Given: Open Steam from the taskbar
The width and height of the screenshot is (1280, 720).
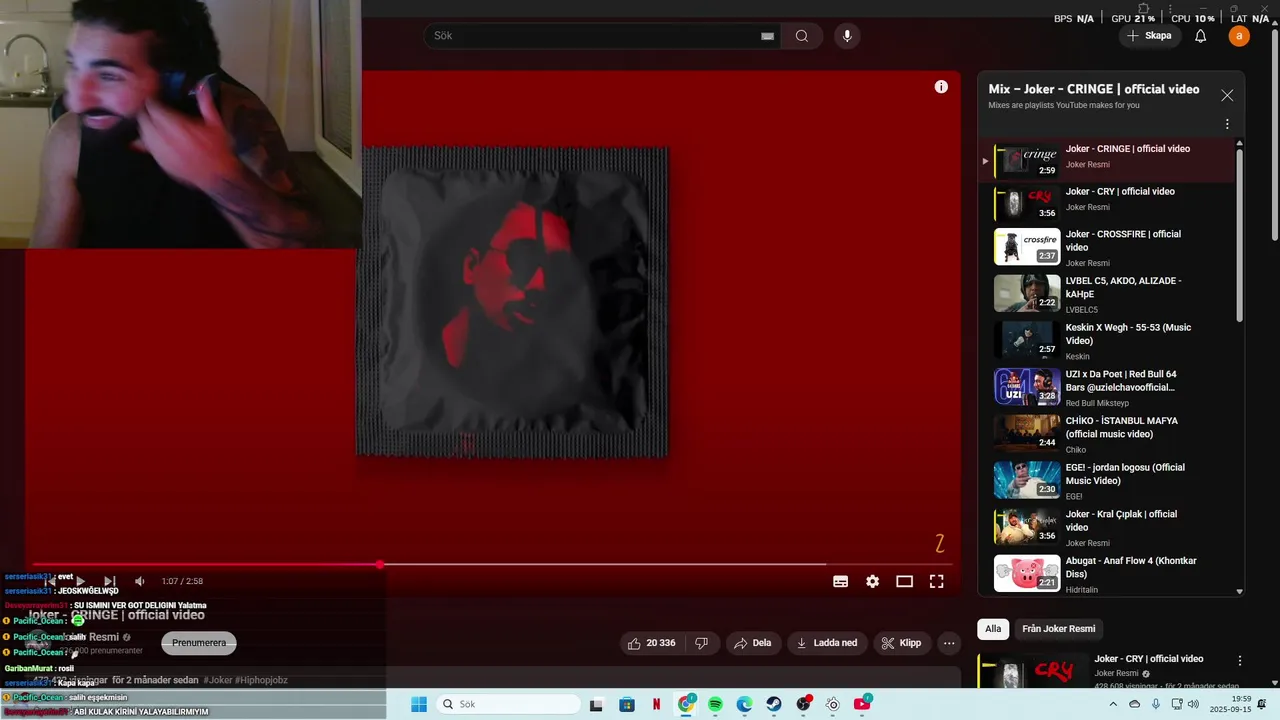Looking at the screenshot, I should [774, 704].
